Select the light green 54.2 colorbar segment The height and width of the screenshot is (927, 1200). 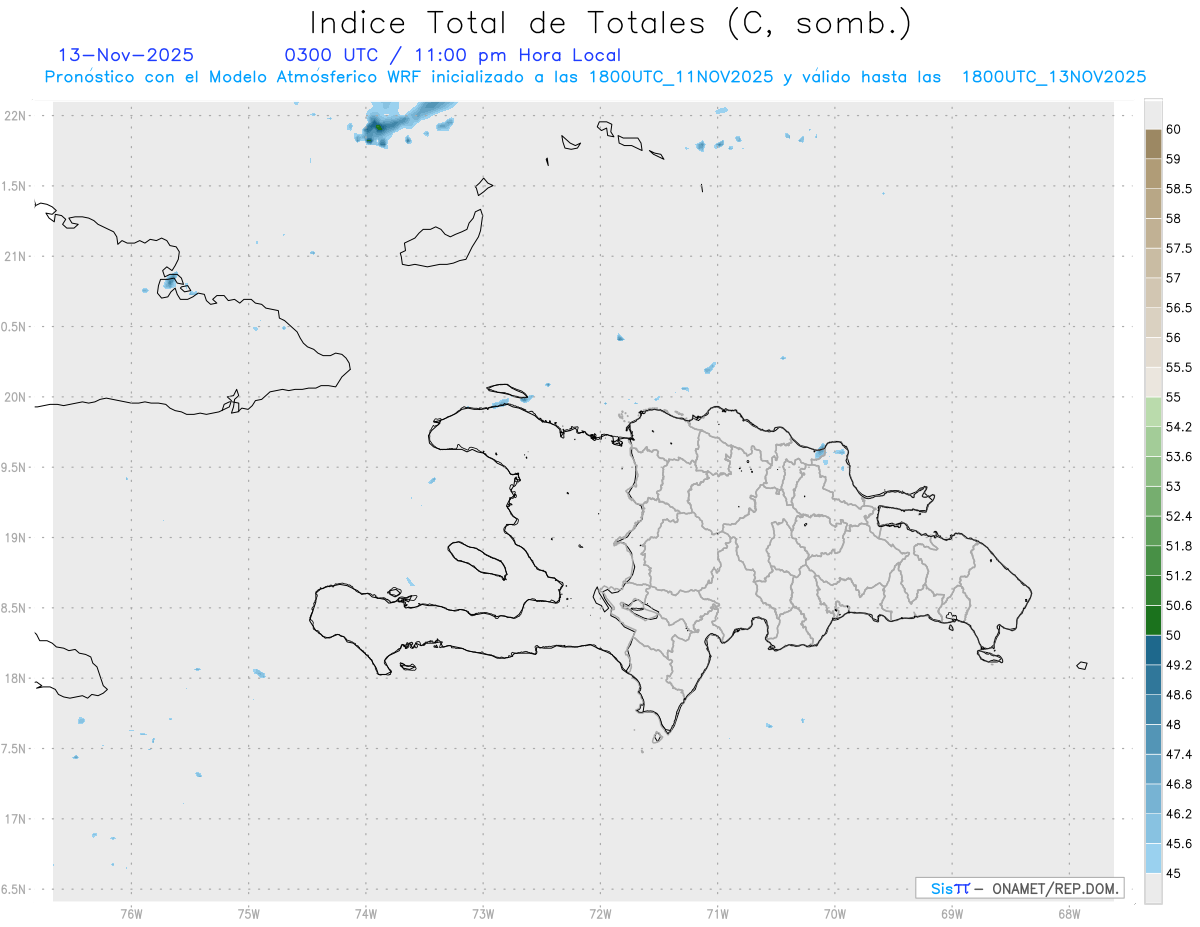pyautogui.click(x=1153, y=412)
